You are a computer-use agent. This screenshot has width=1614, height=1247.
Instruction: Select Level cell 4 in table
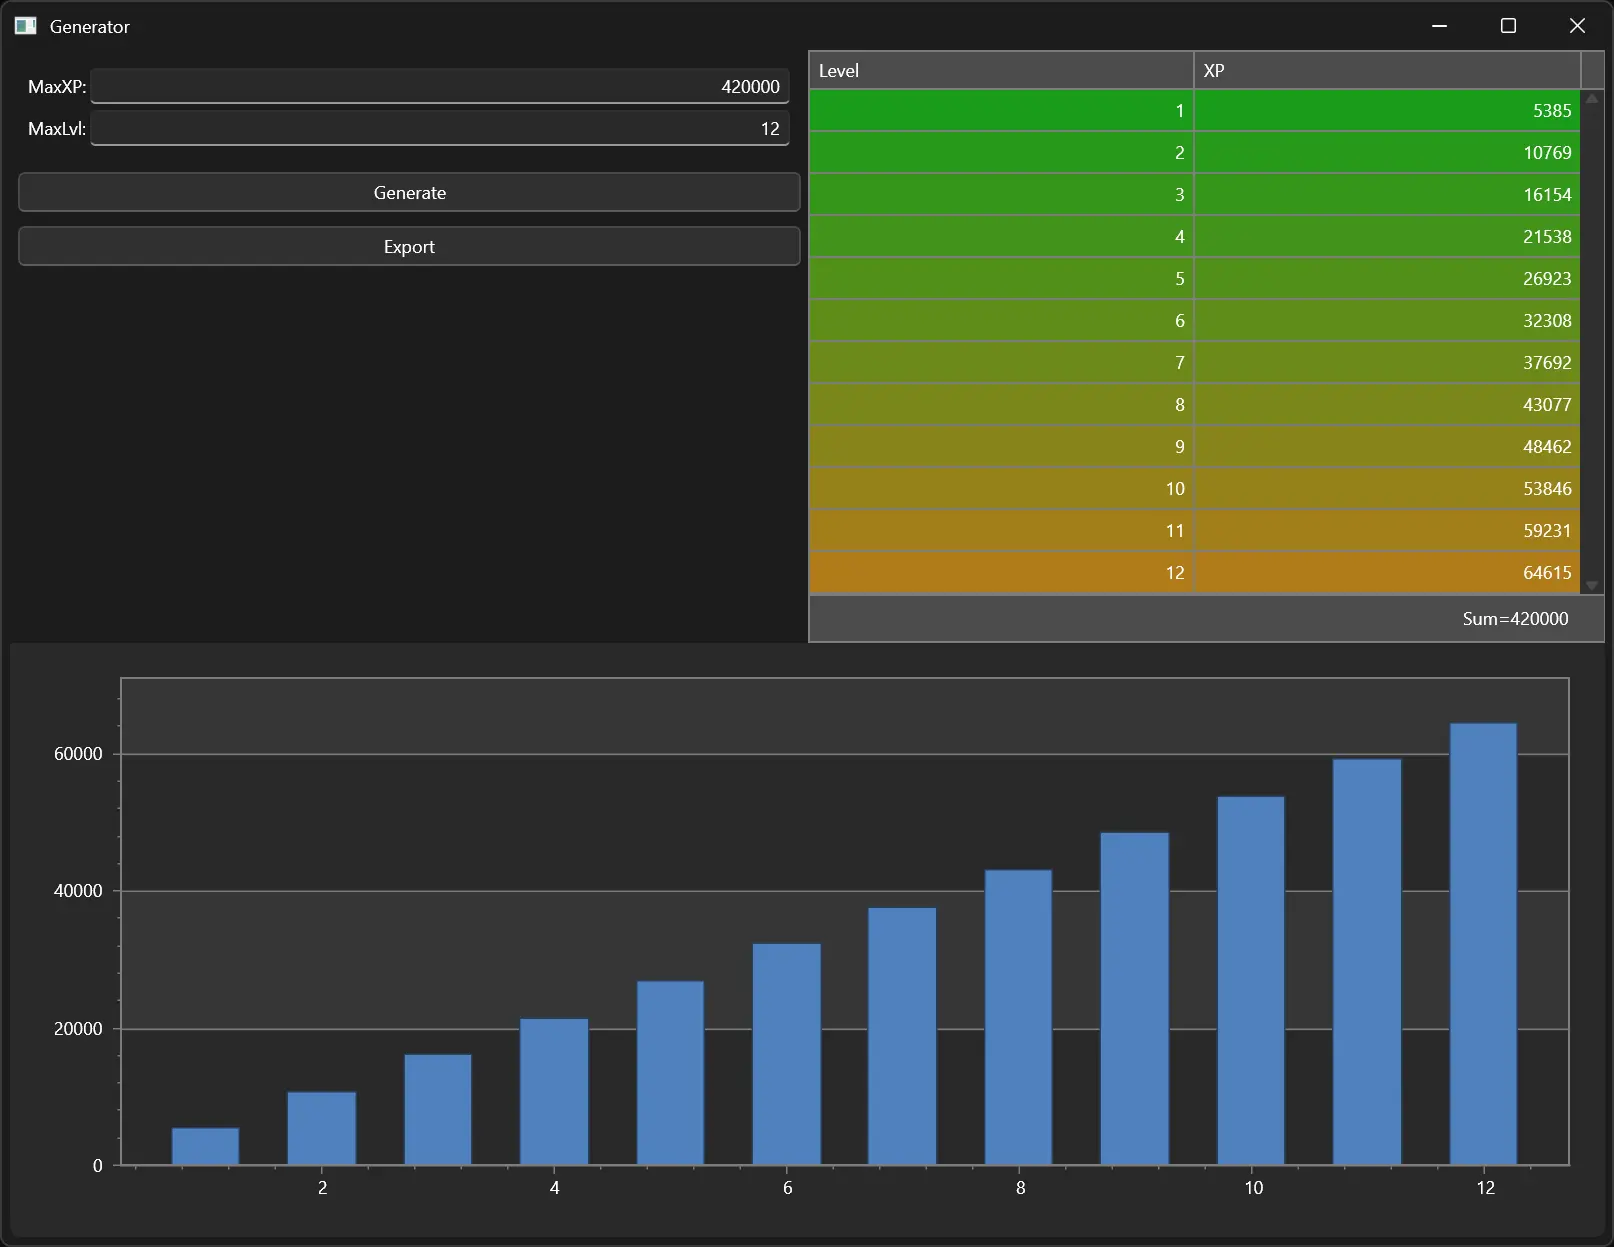coord(1001,237)
